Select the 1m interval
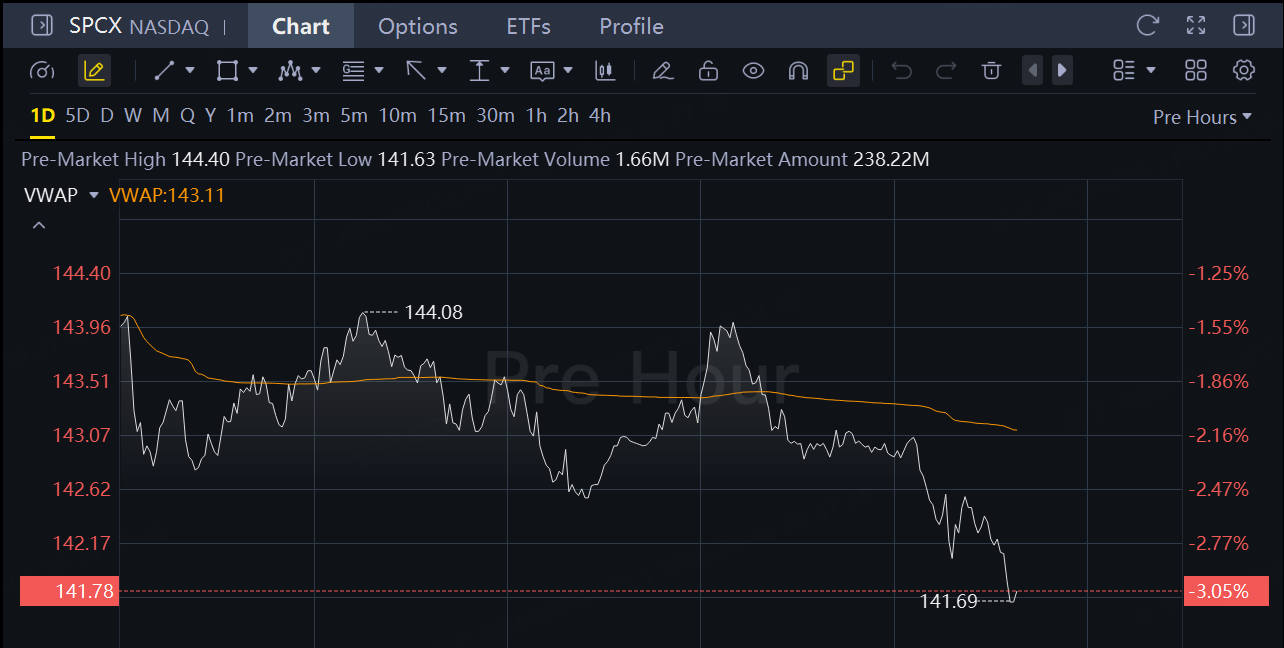 (x=240, y=116)
